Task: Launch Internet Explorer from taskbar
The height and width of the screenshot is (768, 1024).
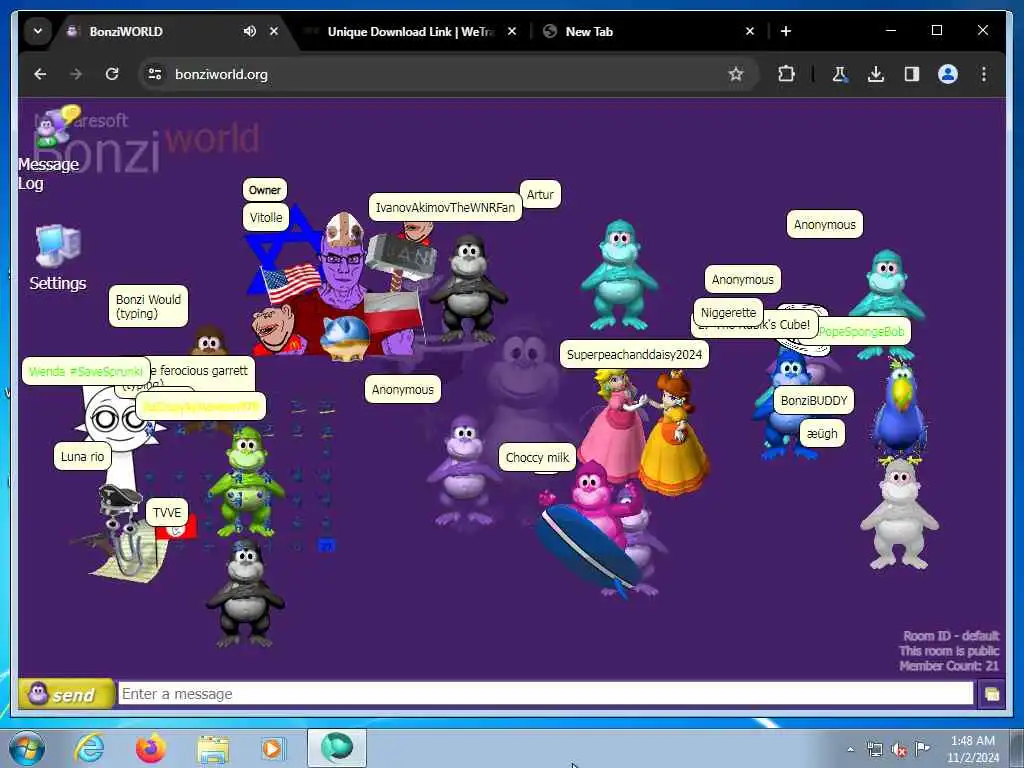Action: tap(88, 748)
